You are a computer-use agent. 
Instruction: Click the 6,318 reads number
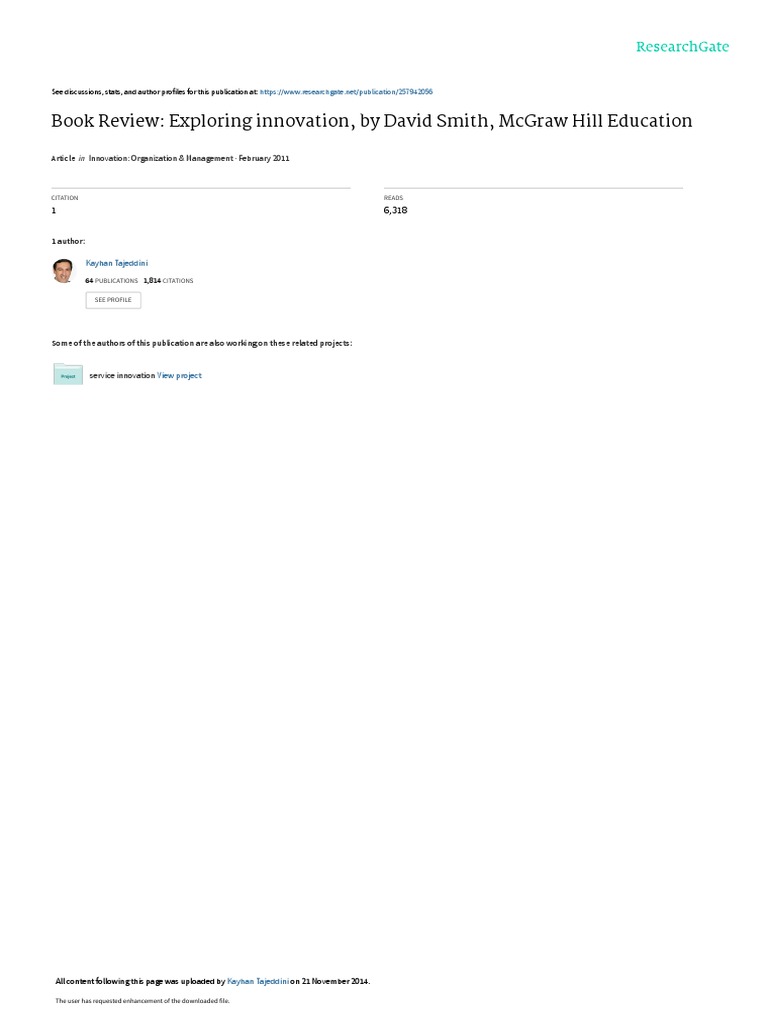[395, 210]
